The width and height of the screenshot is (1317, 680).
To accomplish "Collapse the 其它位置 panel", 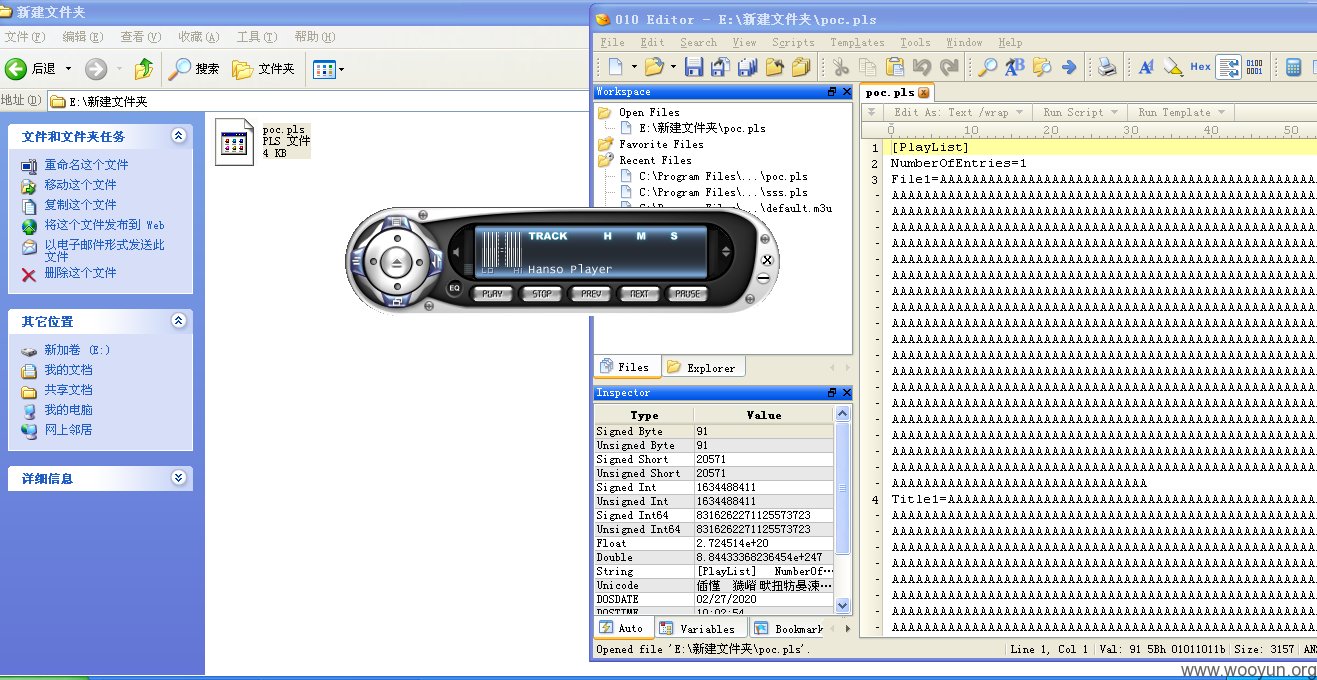I will (x=178, y=321).
